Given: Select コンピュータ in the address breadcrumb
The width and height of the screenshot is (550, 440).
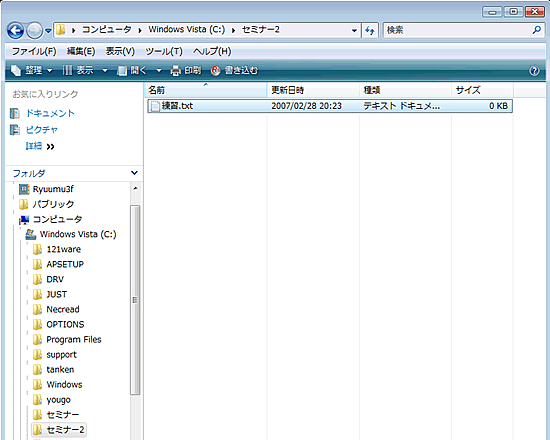Looking at the screenshot, I should [x=107, y=30].
